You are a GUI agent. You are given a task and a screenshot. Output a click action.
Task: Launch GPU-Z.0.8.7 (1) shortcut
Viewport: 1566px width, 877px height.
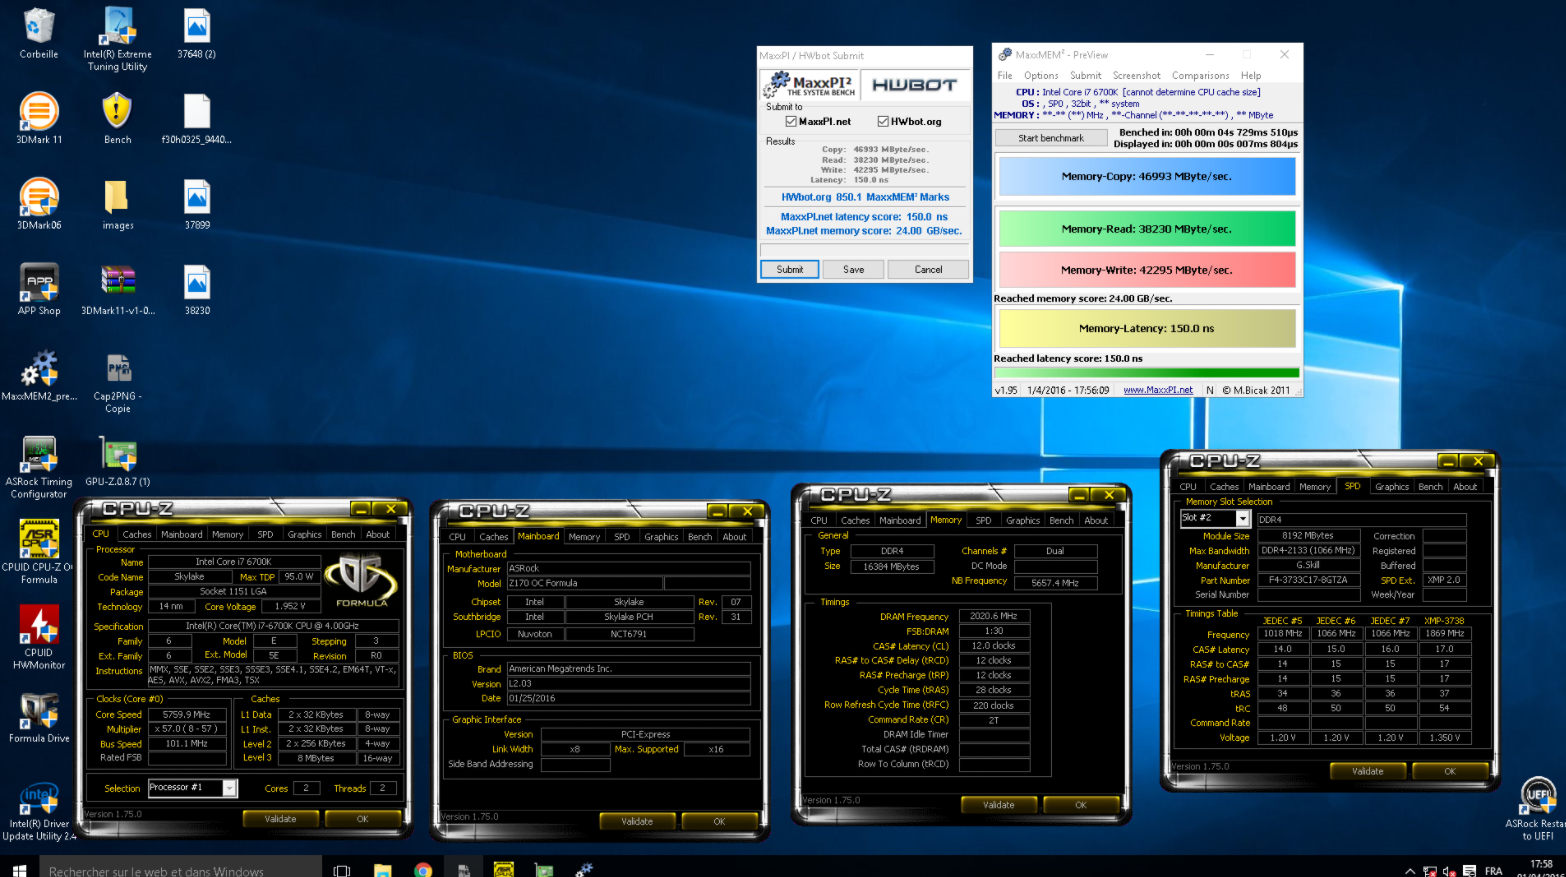coord(118,461)
